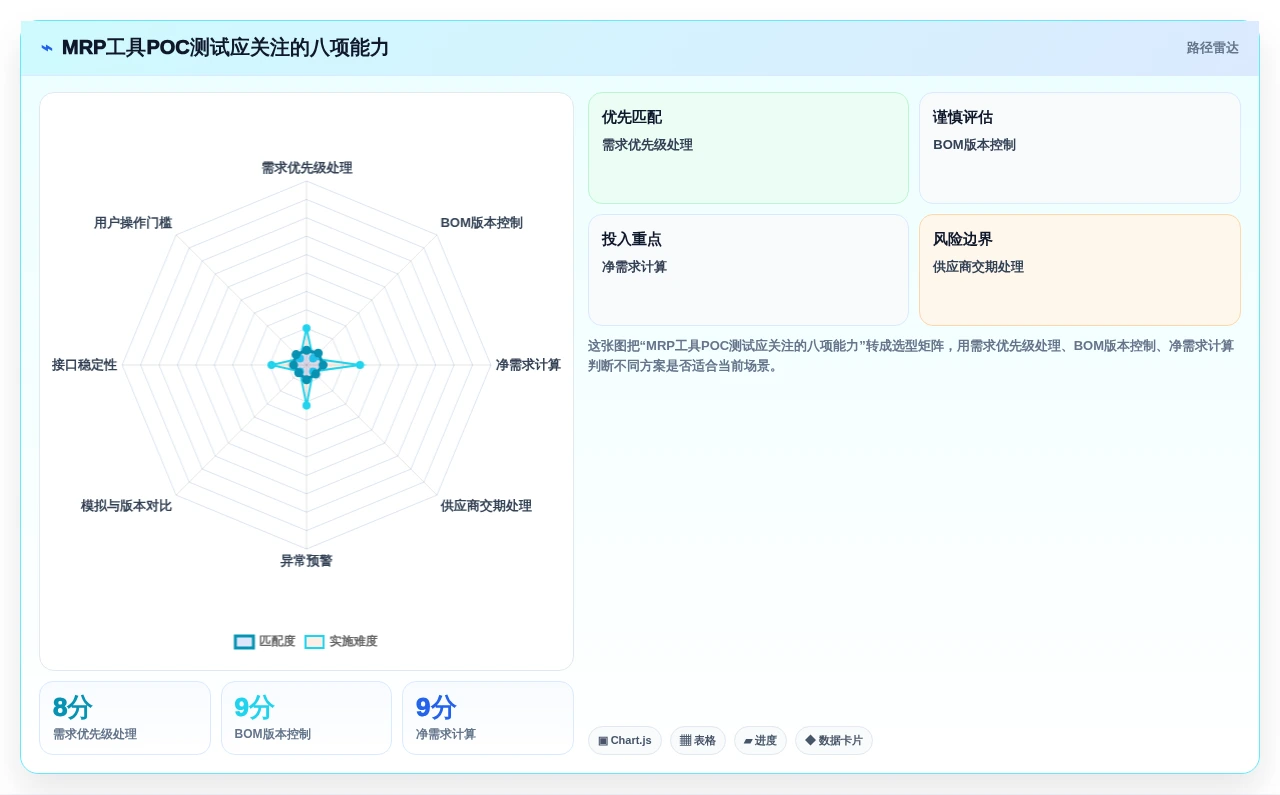Click the 8分 需求优先级处理 score card

click(x=125, y=718)
